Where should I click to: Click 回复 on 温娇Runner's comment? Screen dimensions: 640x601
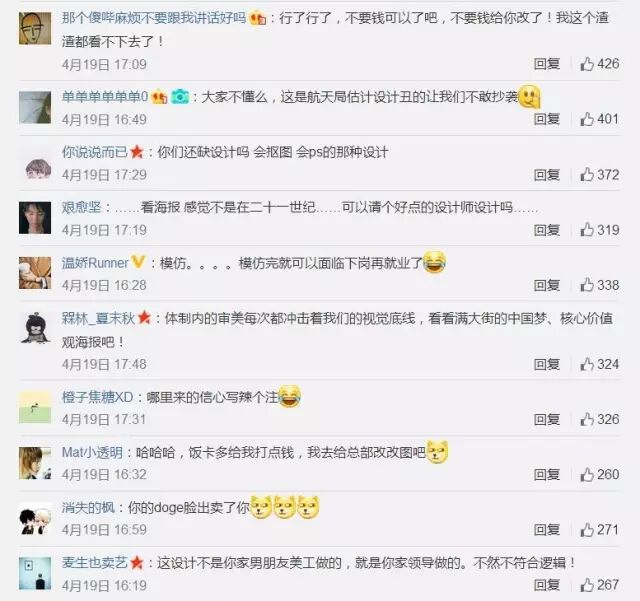[547, 285]
